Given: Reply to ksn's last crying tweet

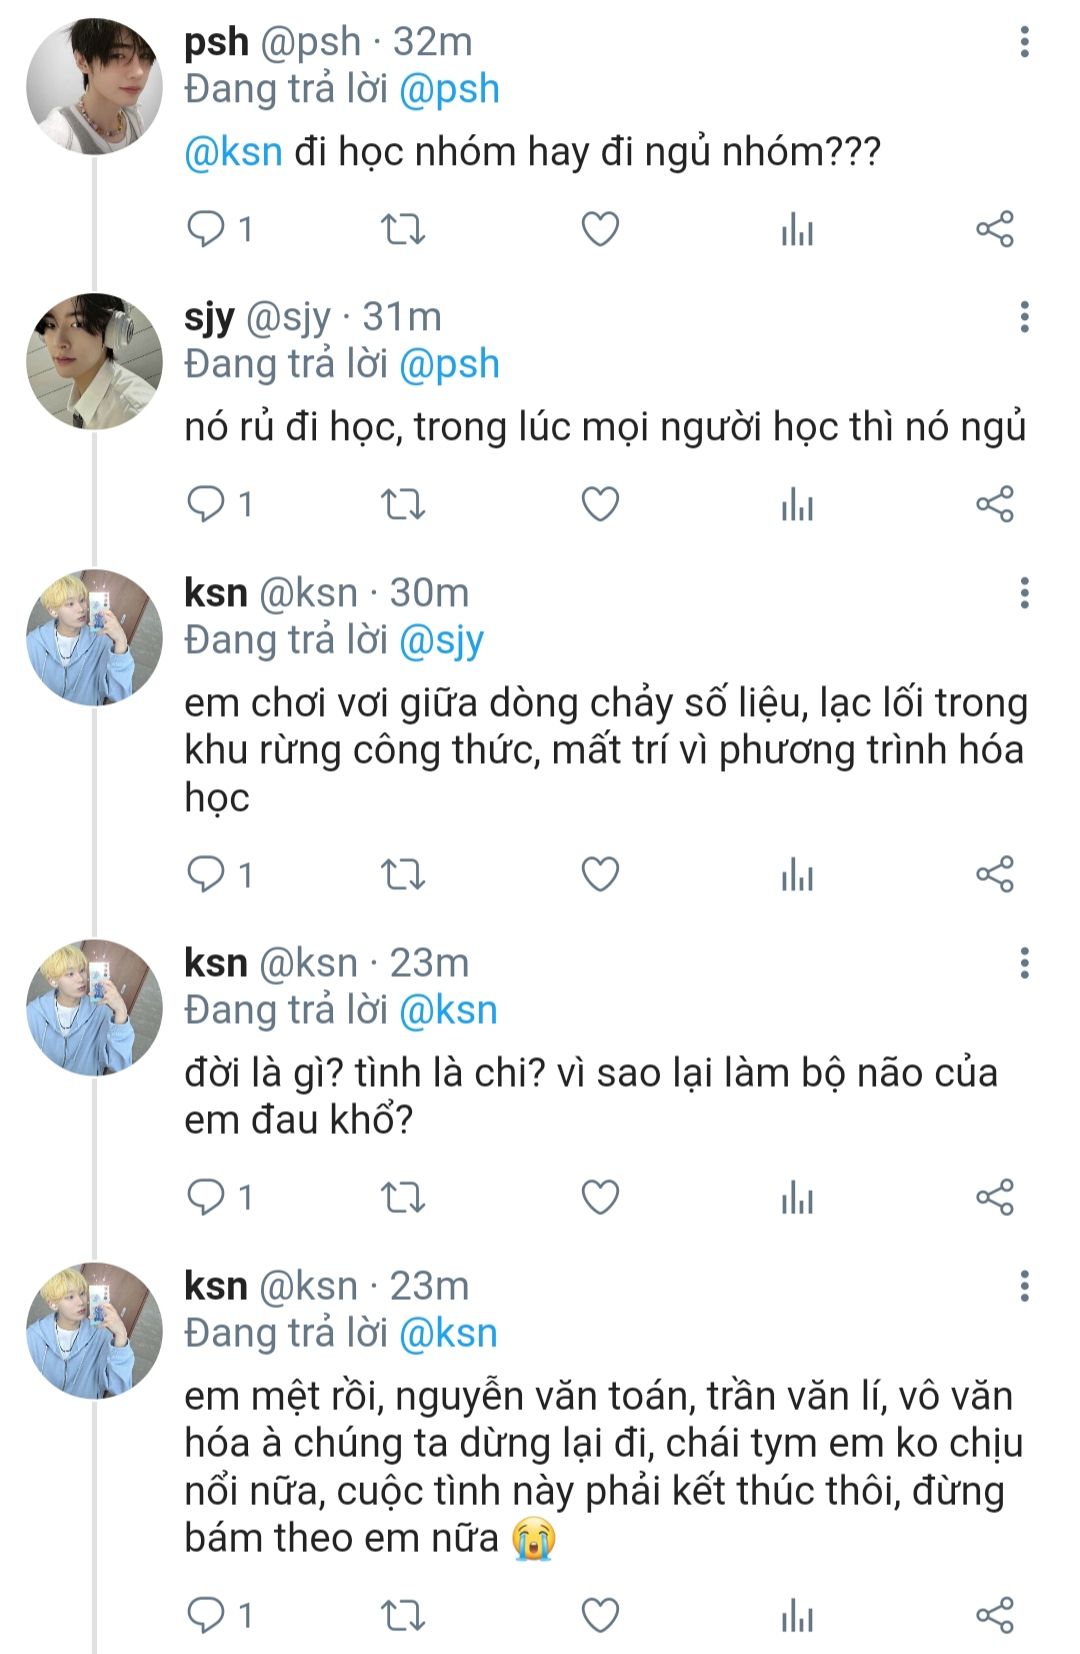Looking at the screenshot, I should [206, 1615].
